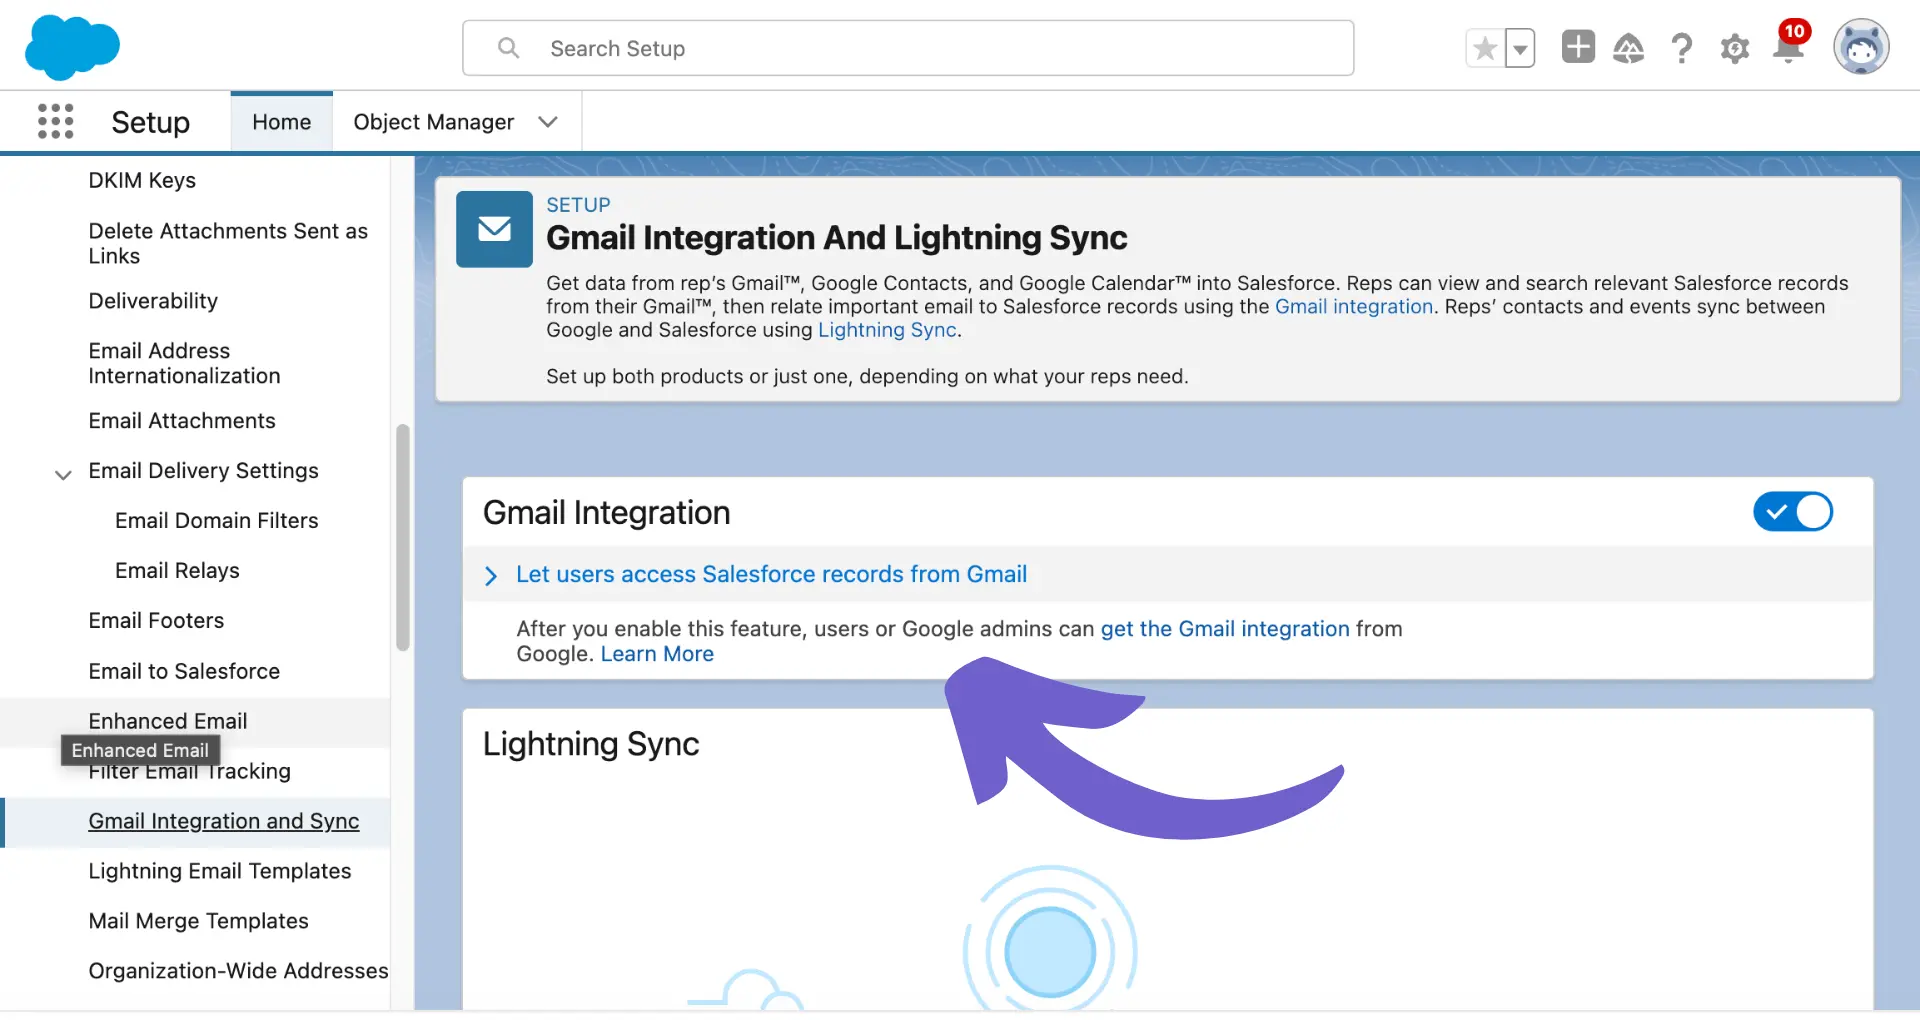The height and width of the screenshot is (1020, 1920).
Task: Open the Object Manager tab
Action: click(433, 122)
